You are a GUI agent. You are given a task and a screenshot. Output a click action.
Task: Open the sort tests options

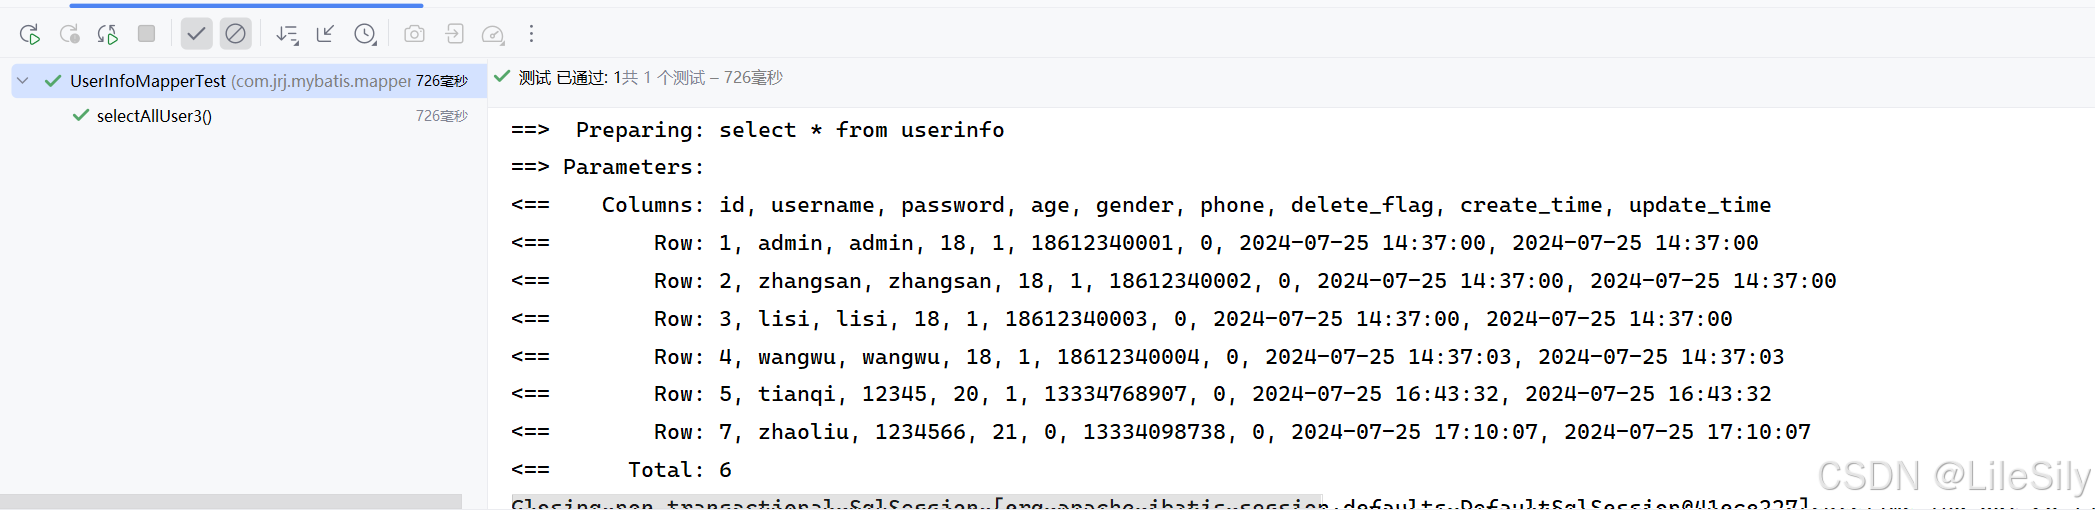[x=287, y=34]
